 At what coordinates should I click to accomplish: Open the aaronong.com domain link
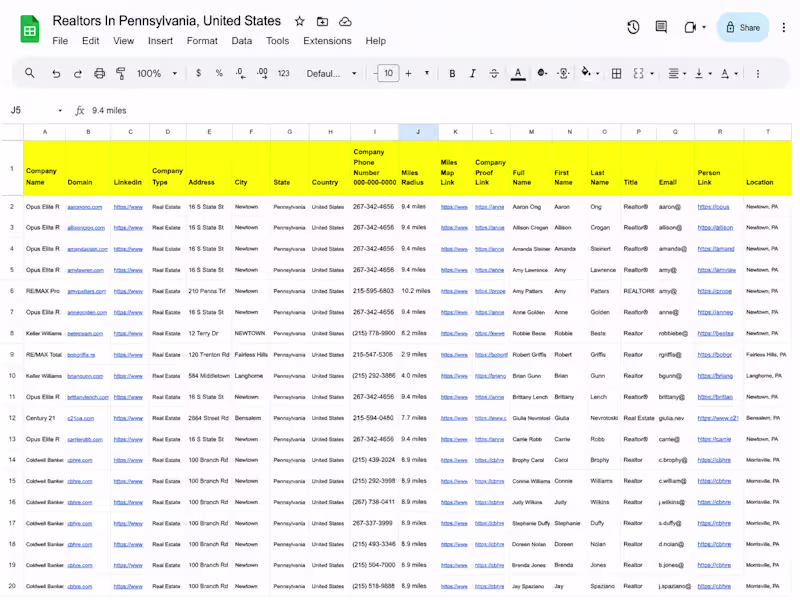pos(85,207)
